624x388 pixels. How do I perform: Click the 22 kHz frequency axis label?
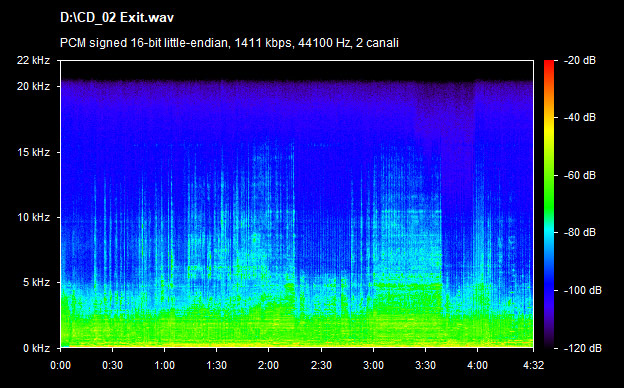pyautogui.click(x=33, y=60)
